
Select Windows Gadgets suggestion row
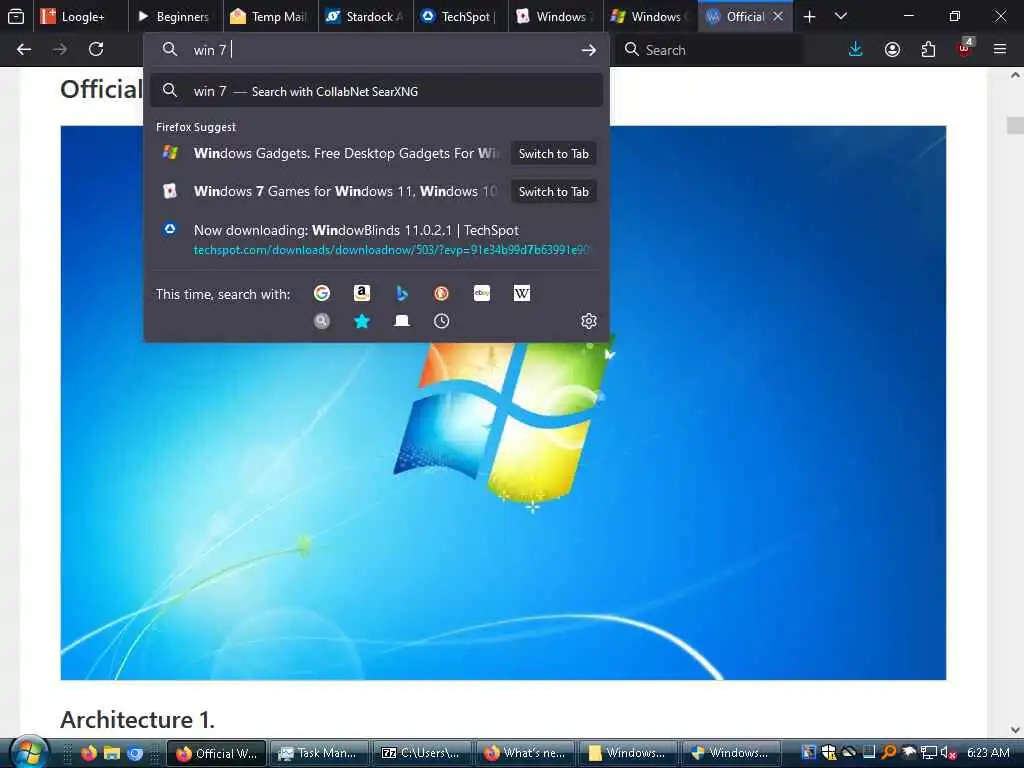(330, 153)
